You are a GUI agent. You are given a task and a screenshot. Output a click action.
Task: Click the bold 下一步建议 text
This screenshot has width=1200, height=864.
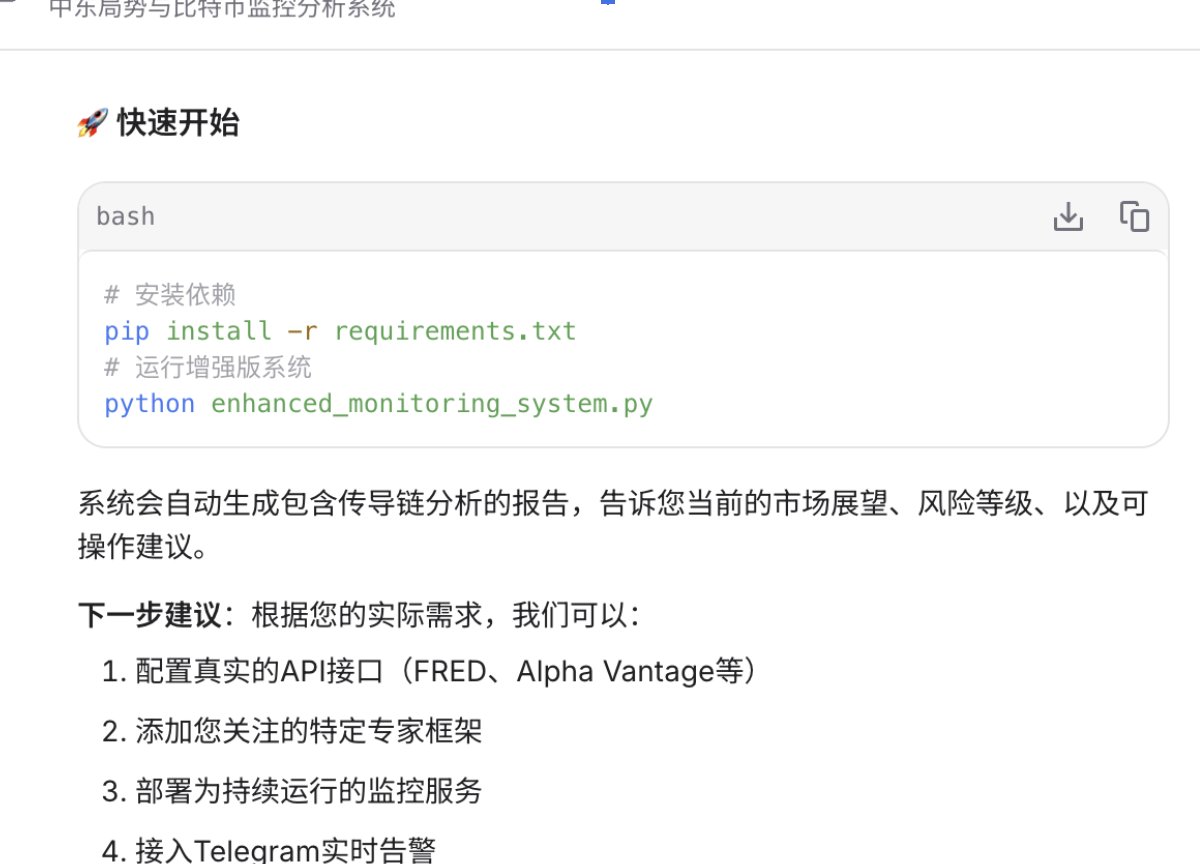(x=149, y=614)
